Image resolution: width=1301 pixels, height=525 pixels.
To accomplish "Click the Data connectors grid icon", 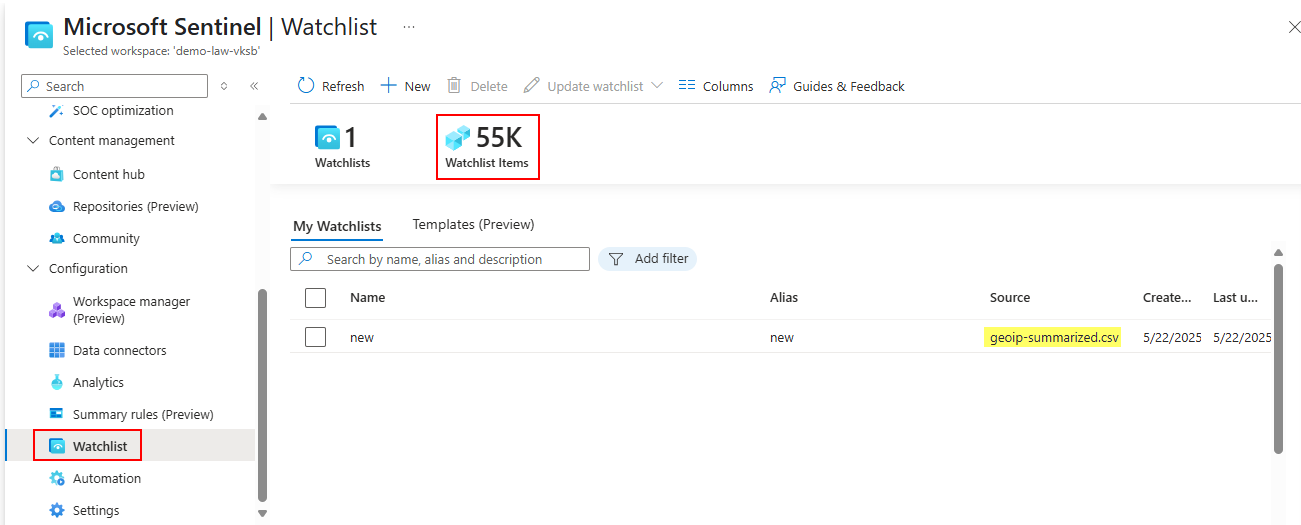I will coord(57,350).
